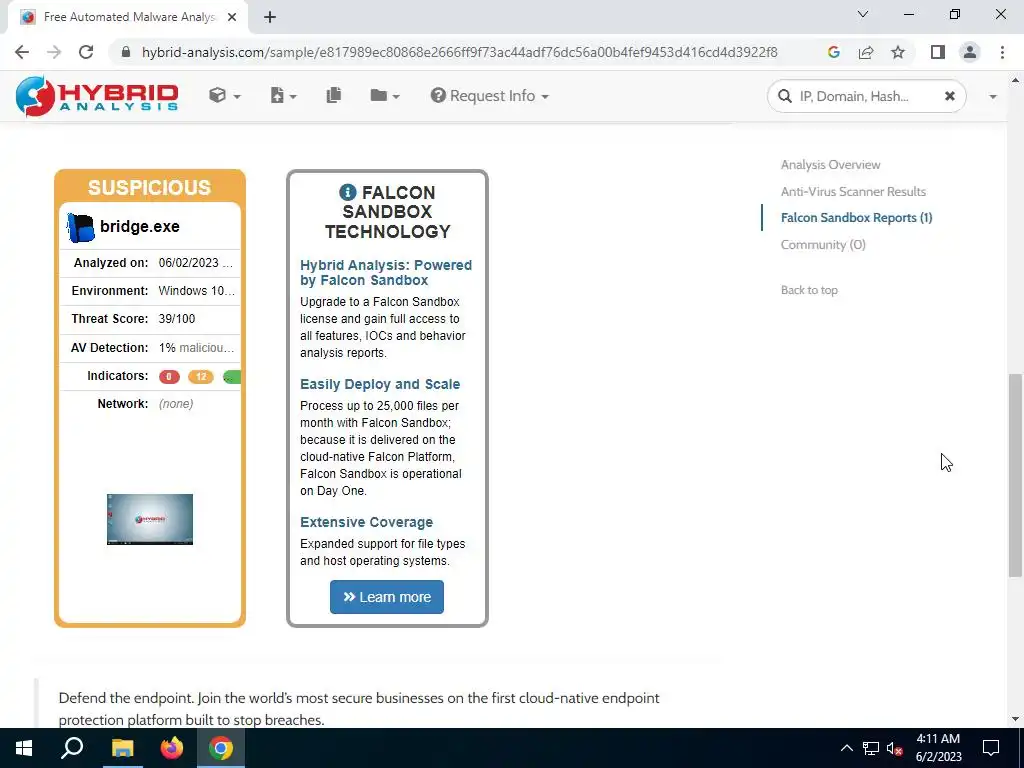Open the Windows Start menu
The height and width of the screenshot is (768, 1024).
[24, 748]
